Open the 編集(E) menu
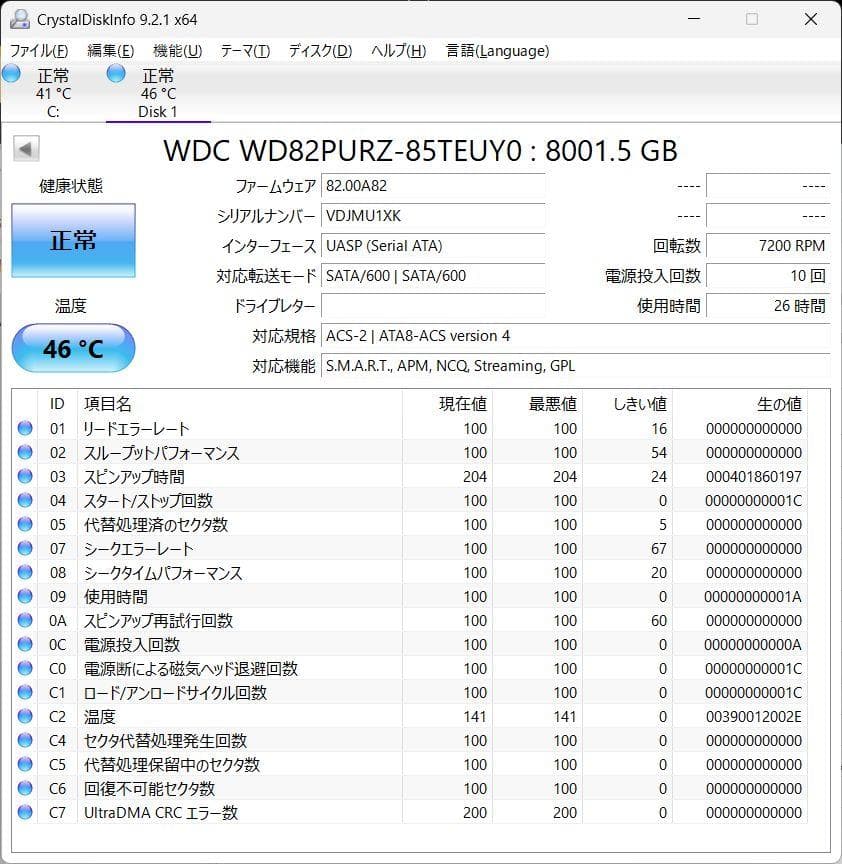This screenshot has height=864, width=842. [x=110, y=51]
